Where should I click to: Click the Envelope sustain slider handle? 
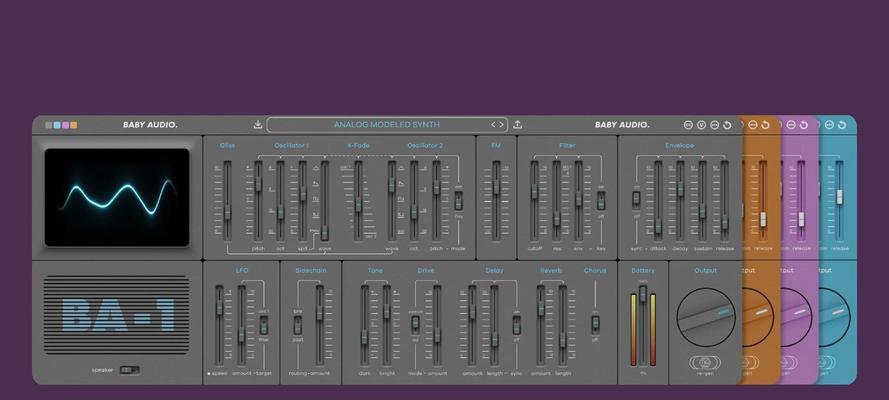702,212
